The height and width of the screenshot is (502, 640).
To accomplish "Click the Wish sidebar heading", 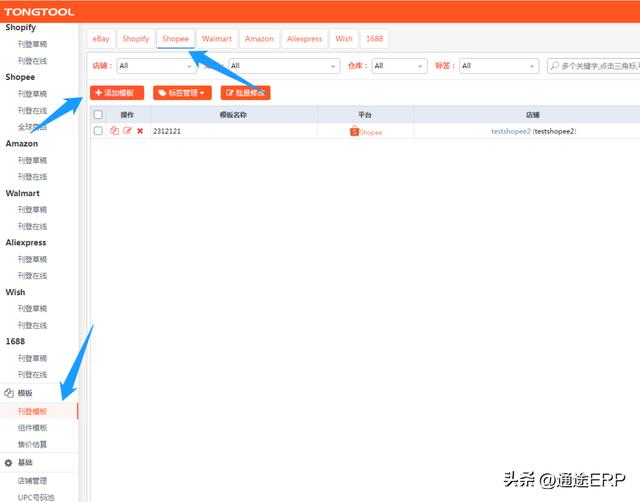I will point(15,292).
